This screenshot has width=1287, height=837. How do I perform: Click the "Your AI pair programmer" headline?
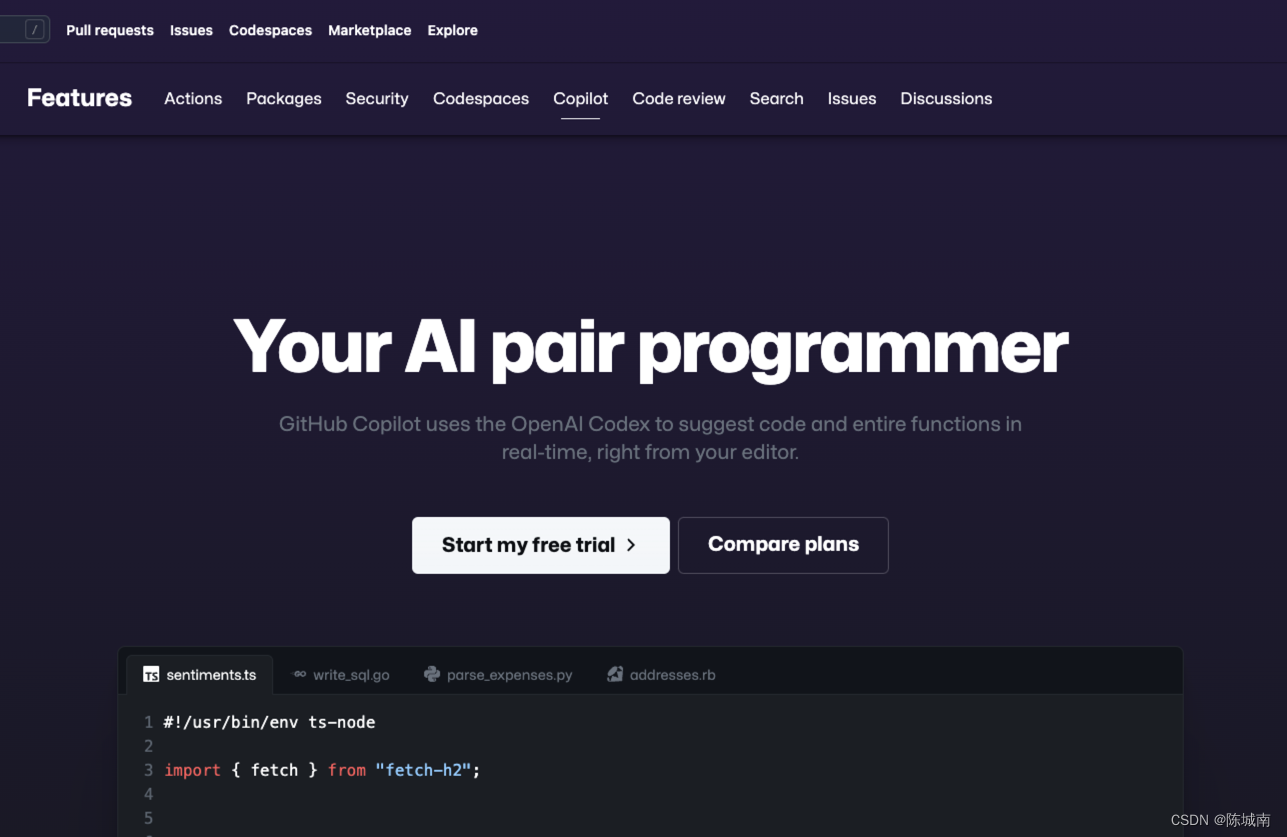click(651, 348)
